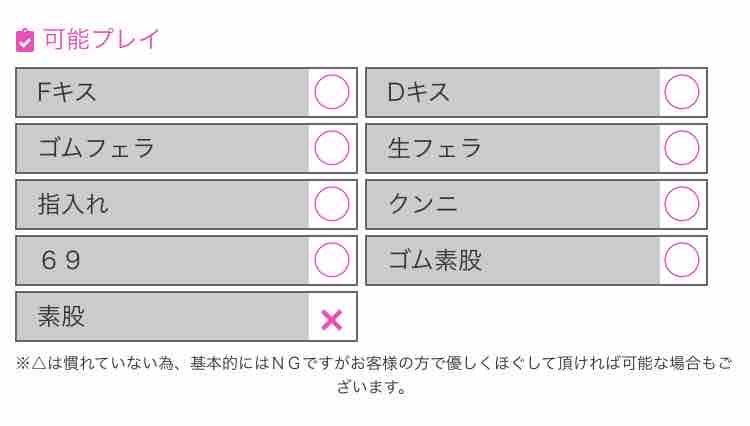
Task: Click the circle mark in the 指入れ row
Action: pyautogui.click(x=332, y=204)
